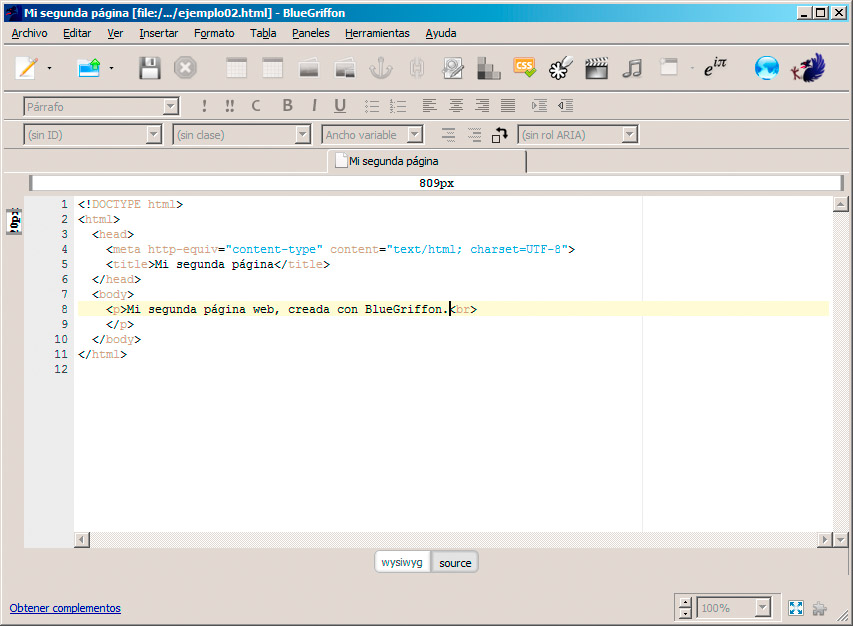Image resolution: width=853 pixels, height=626 pixels.
Task: Toggle strong double exclamation button
Action: (230, 106)
